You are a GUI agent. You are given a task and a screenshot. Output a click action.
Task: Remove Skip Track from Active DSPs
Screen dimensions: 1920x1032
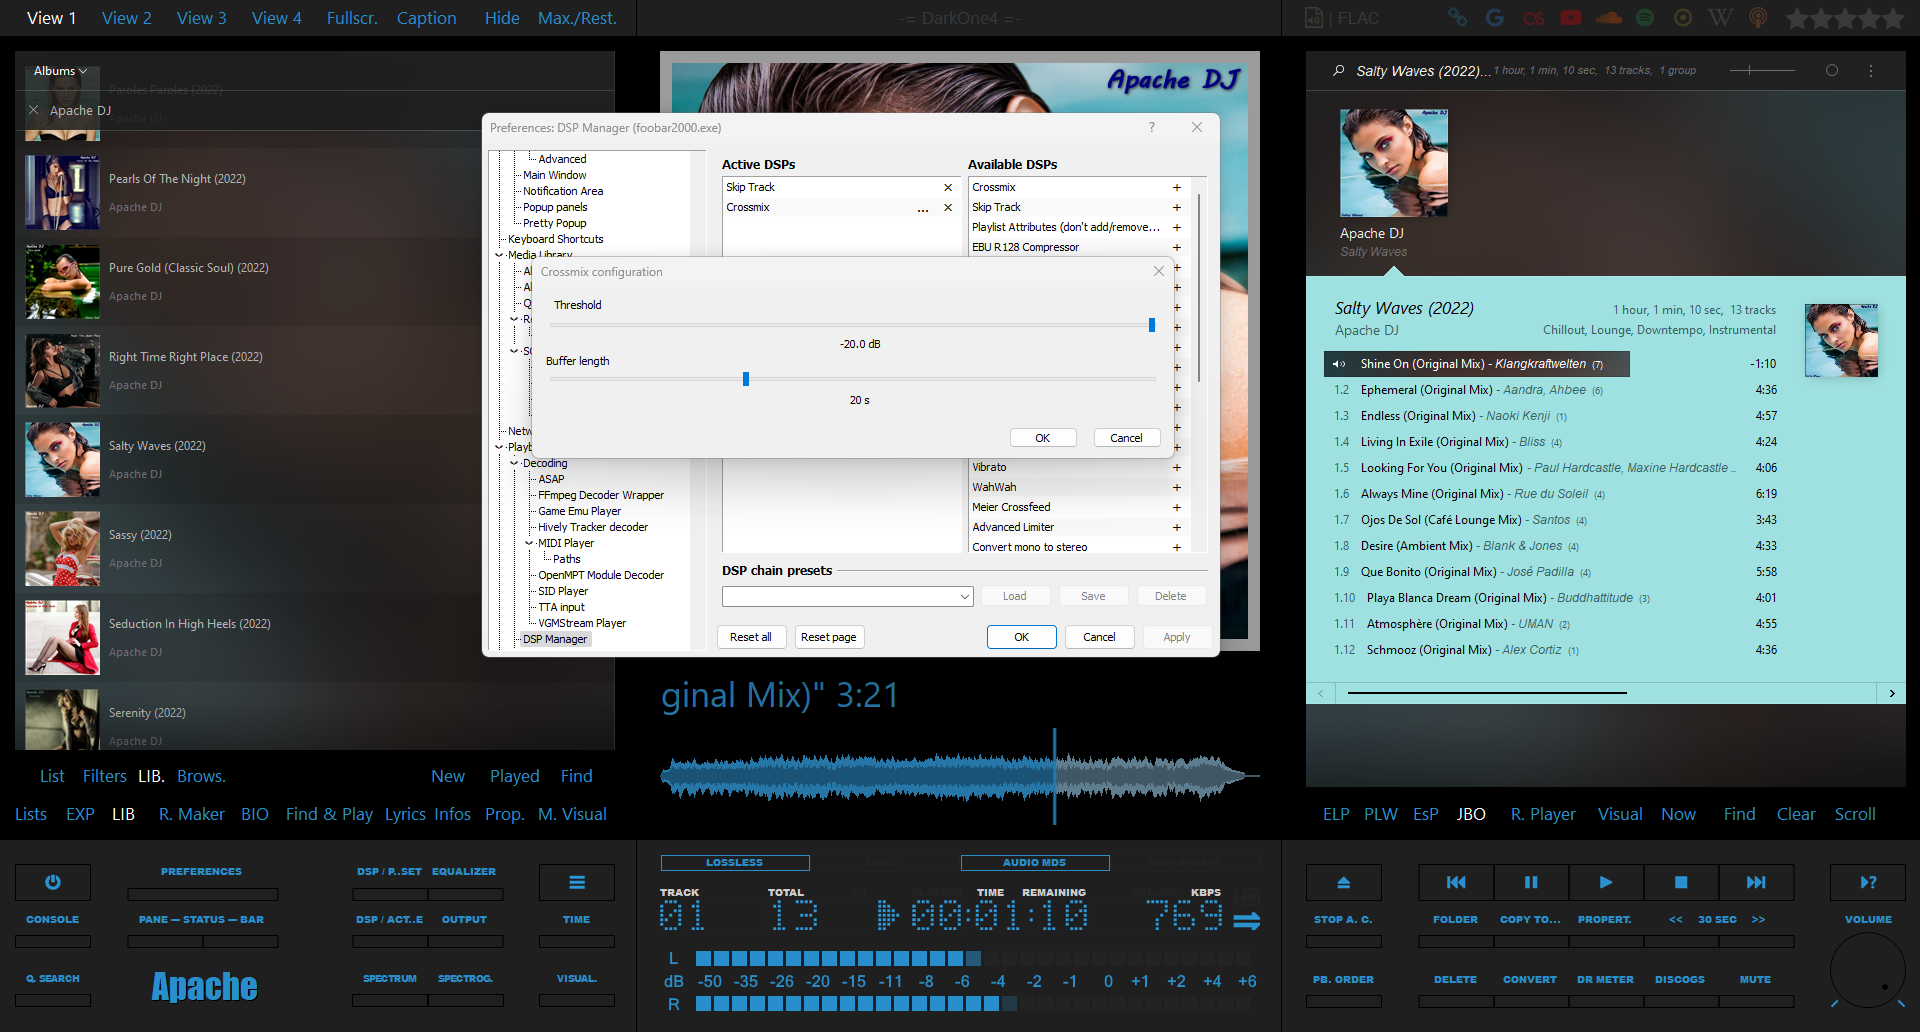coord(948,188)
